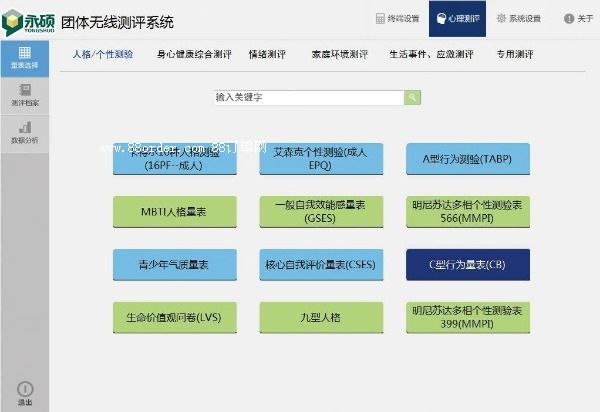Screen dimensions: 600x412
Task: Open 测评档案 sidebar icon
Action: tap(24, 97)
